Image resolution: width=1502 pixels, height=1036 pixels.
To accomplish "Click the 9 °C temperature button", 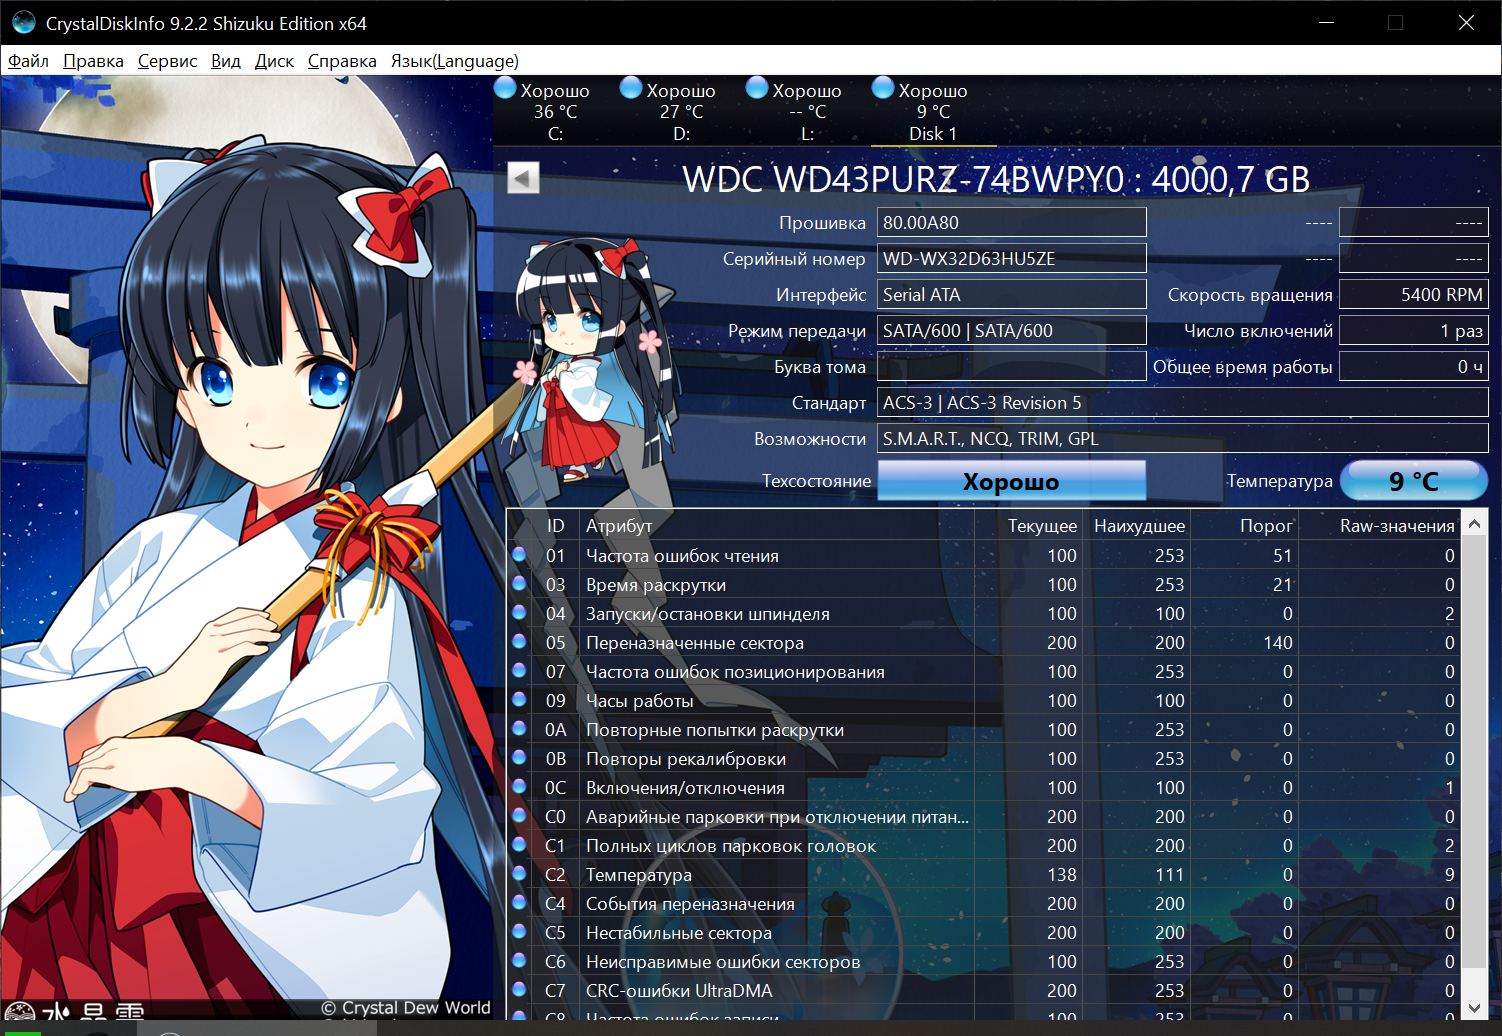I will (1413, 481).
